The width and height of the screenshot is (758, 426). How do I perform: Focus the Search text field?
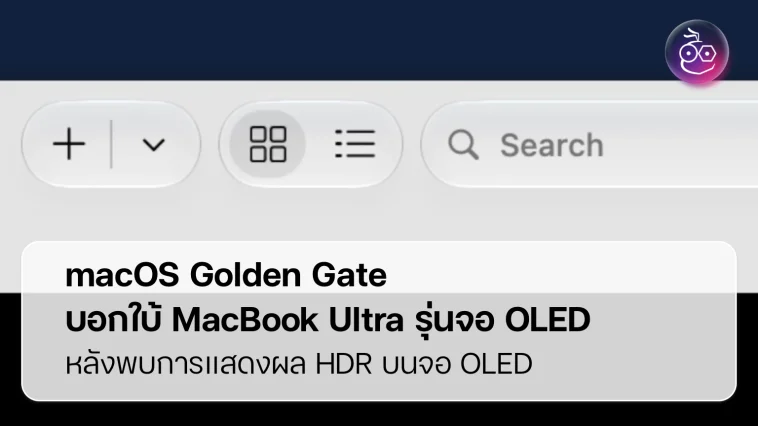click(590, 144)
